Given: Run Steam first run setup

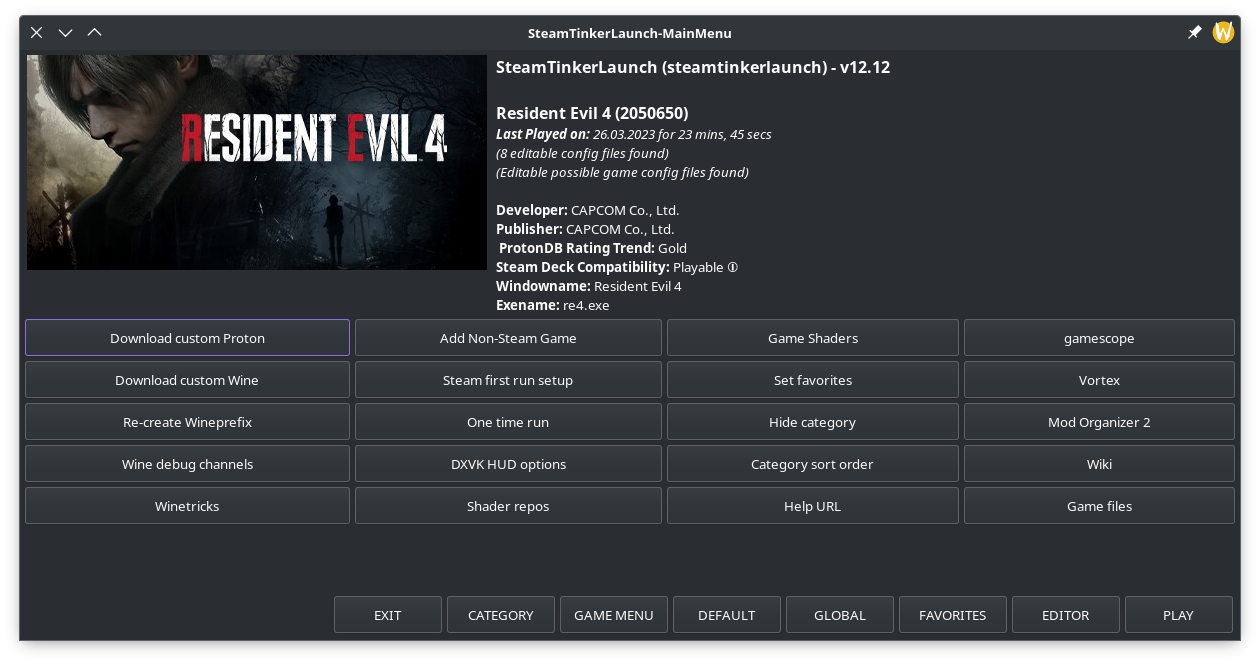Looking at the screenshot, I should click(x=508, y=380).
